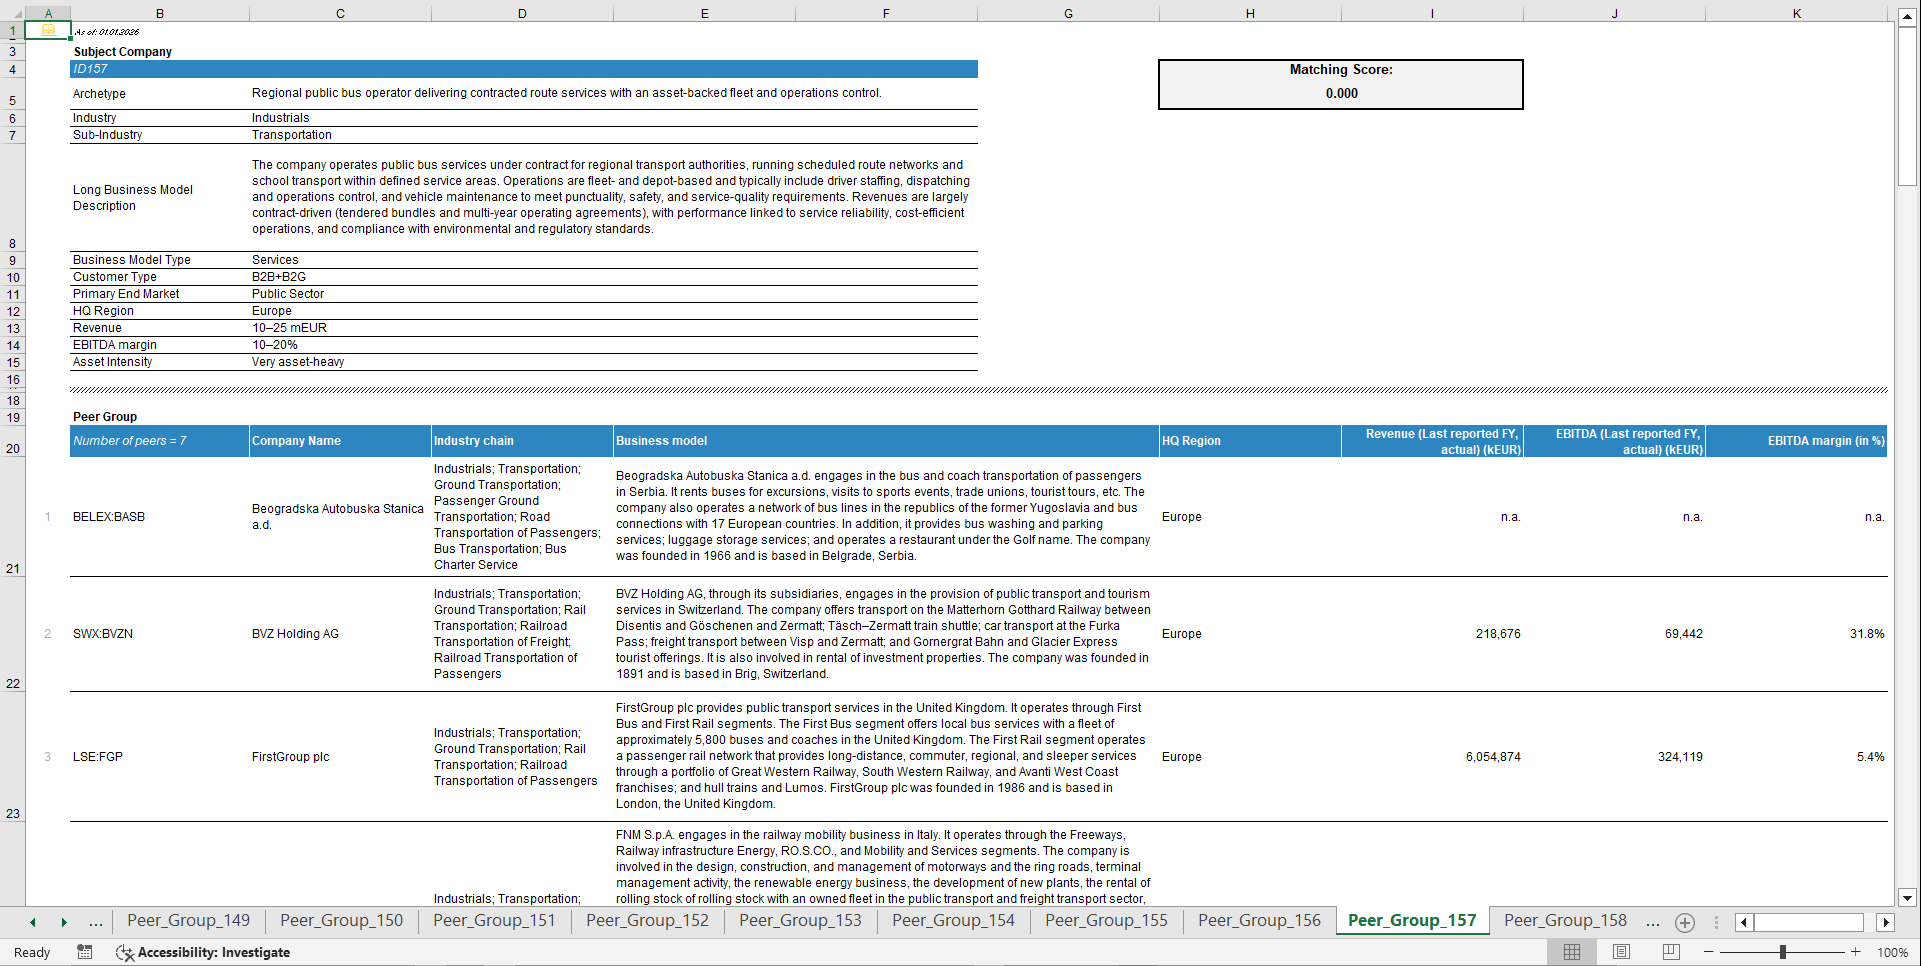Switch to Normal view in the status bar
The height and width of the screenshot is (966, 1921).
point(1571,952)
